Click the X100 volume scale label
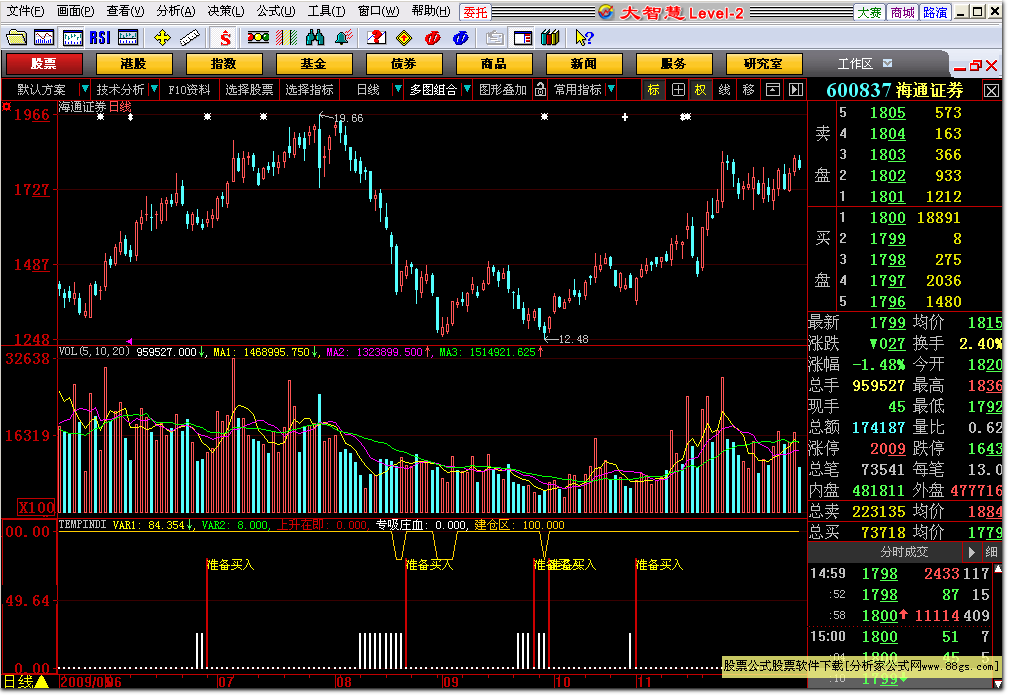Screen dimensions: 1009x695 37,507
